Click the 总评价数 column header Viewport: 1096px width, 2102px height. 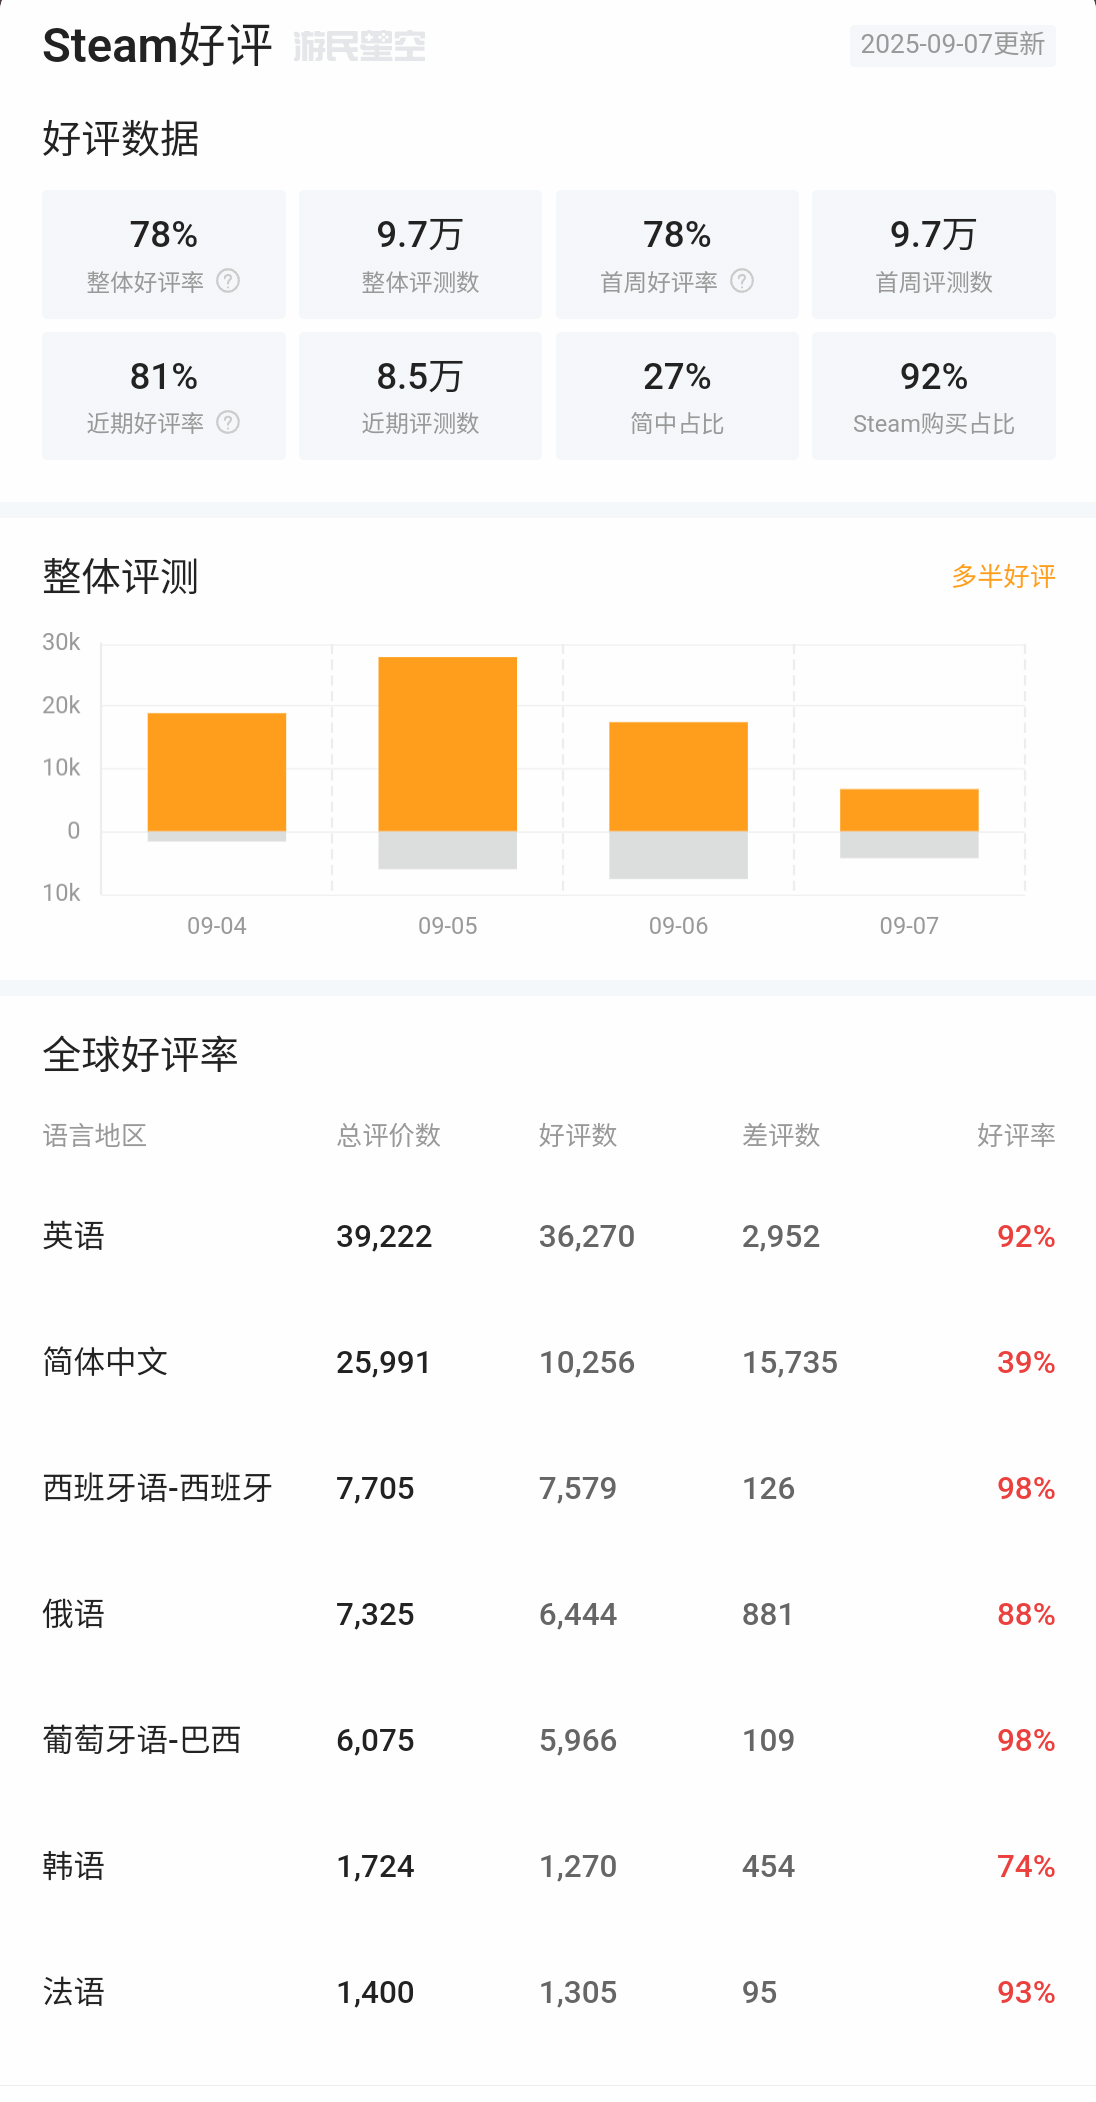389,1135
